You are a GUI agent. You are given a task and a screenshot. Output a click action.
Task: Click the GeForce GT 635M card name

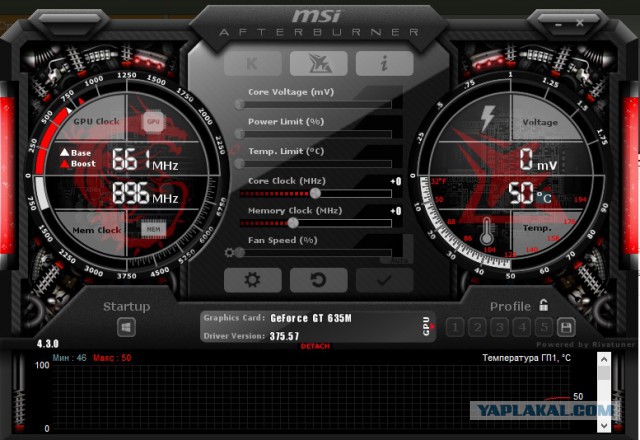[x=311, y=318]
